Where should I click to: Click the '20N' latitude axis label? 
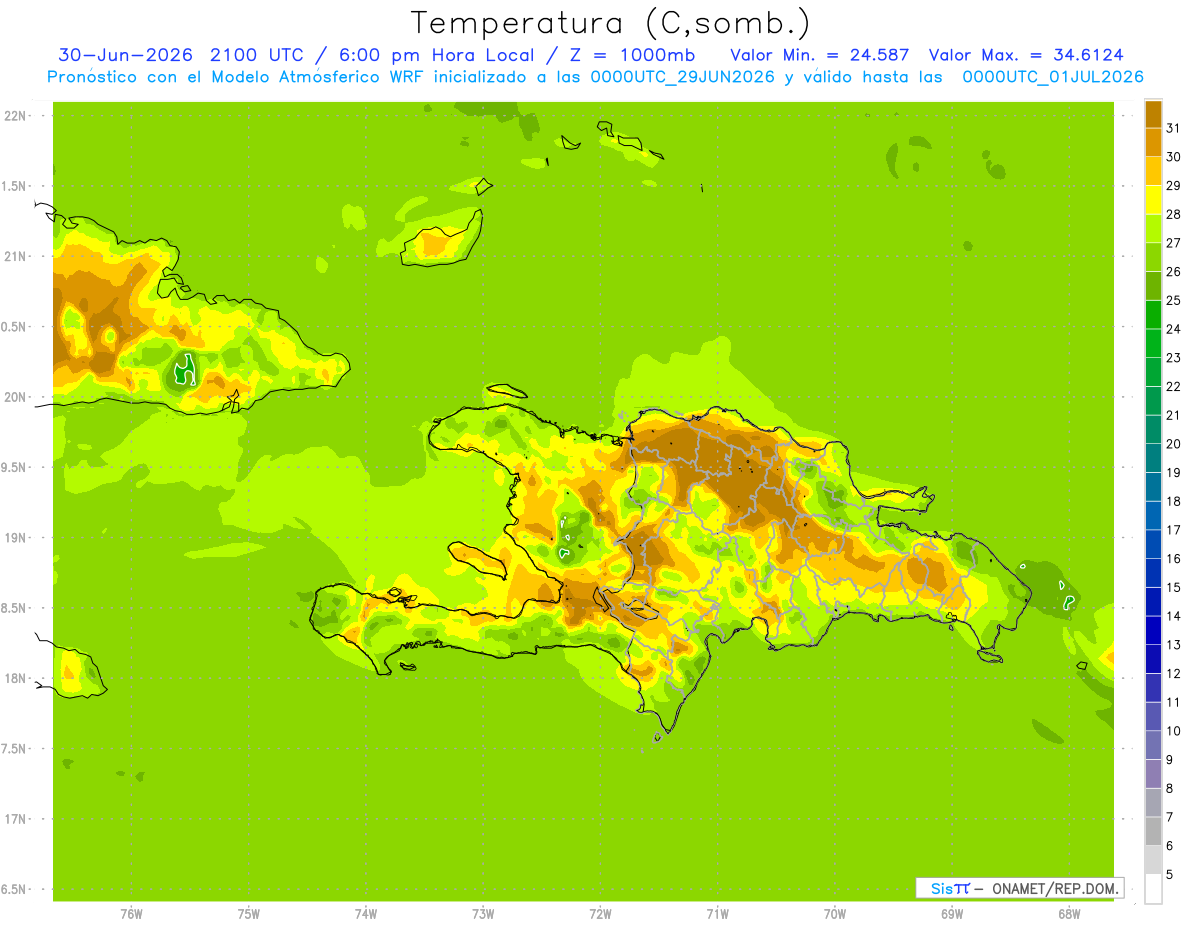coord(14,397)
